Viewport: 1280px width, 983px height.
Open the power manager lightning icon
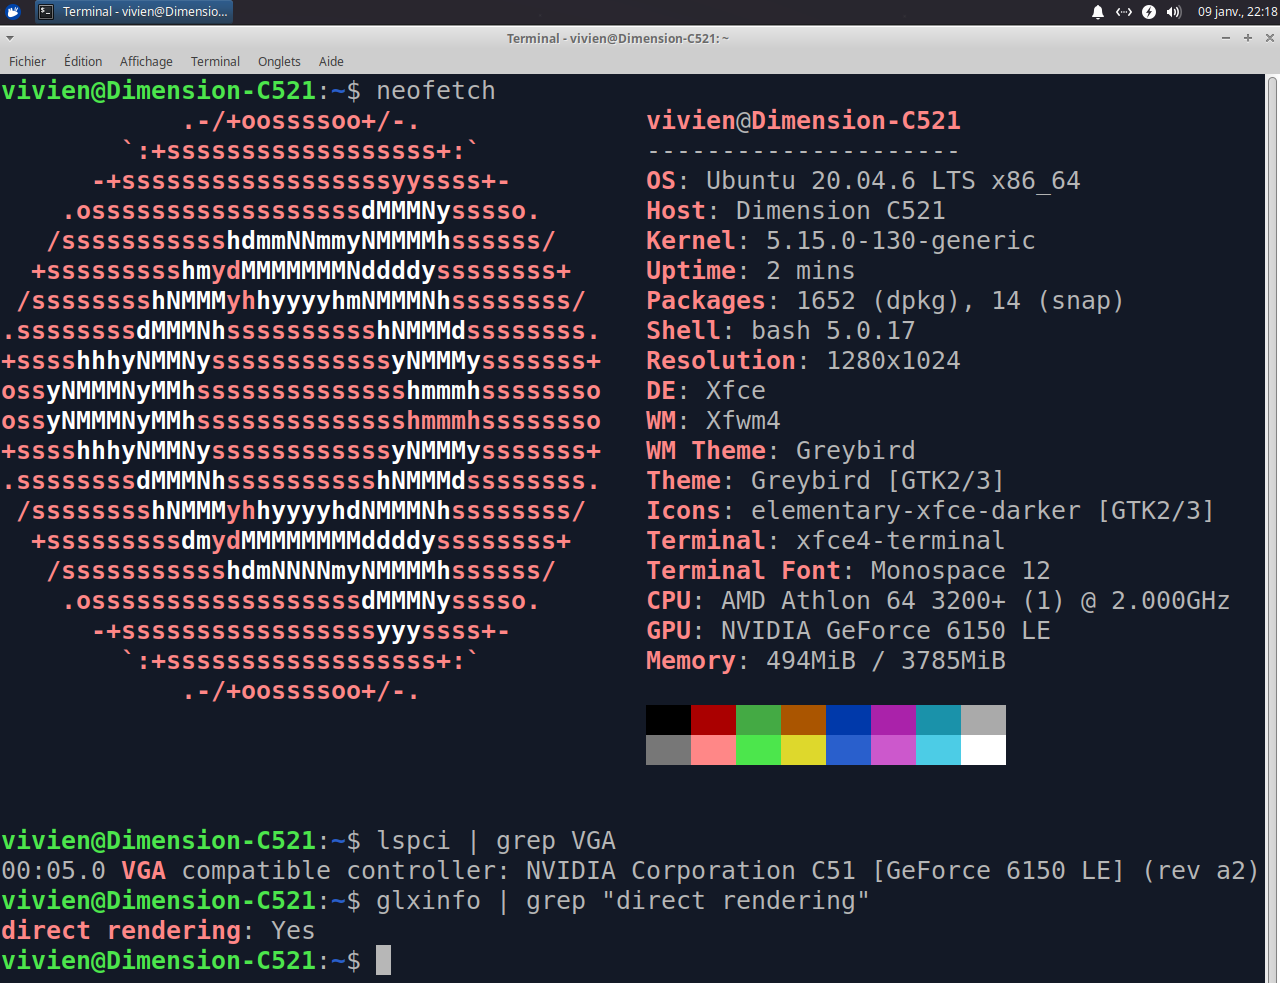point(1149,12)
